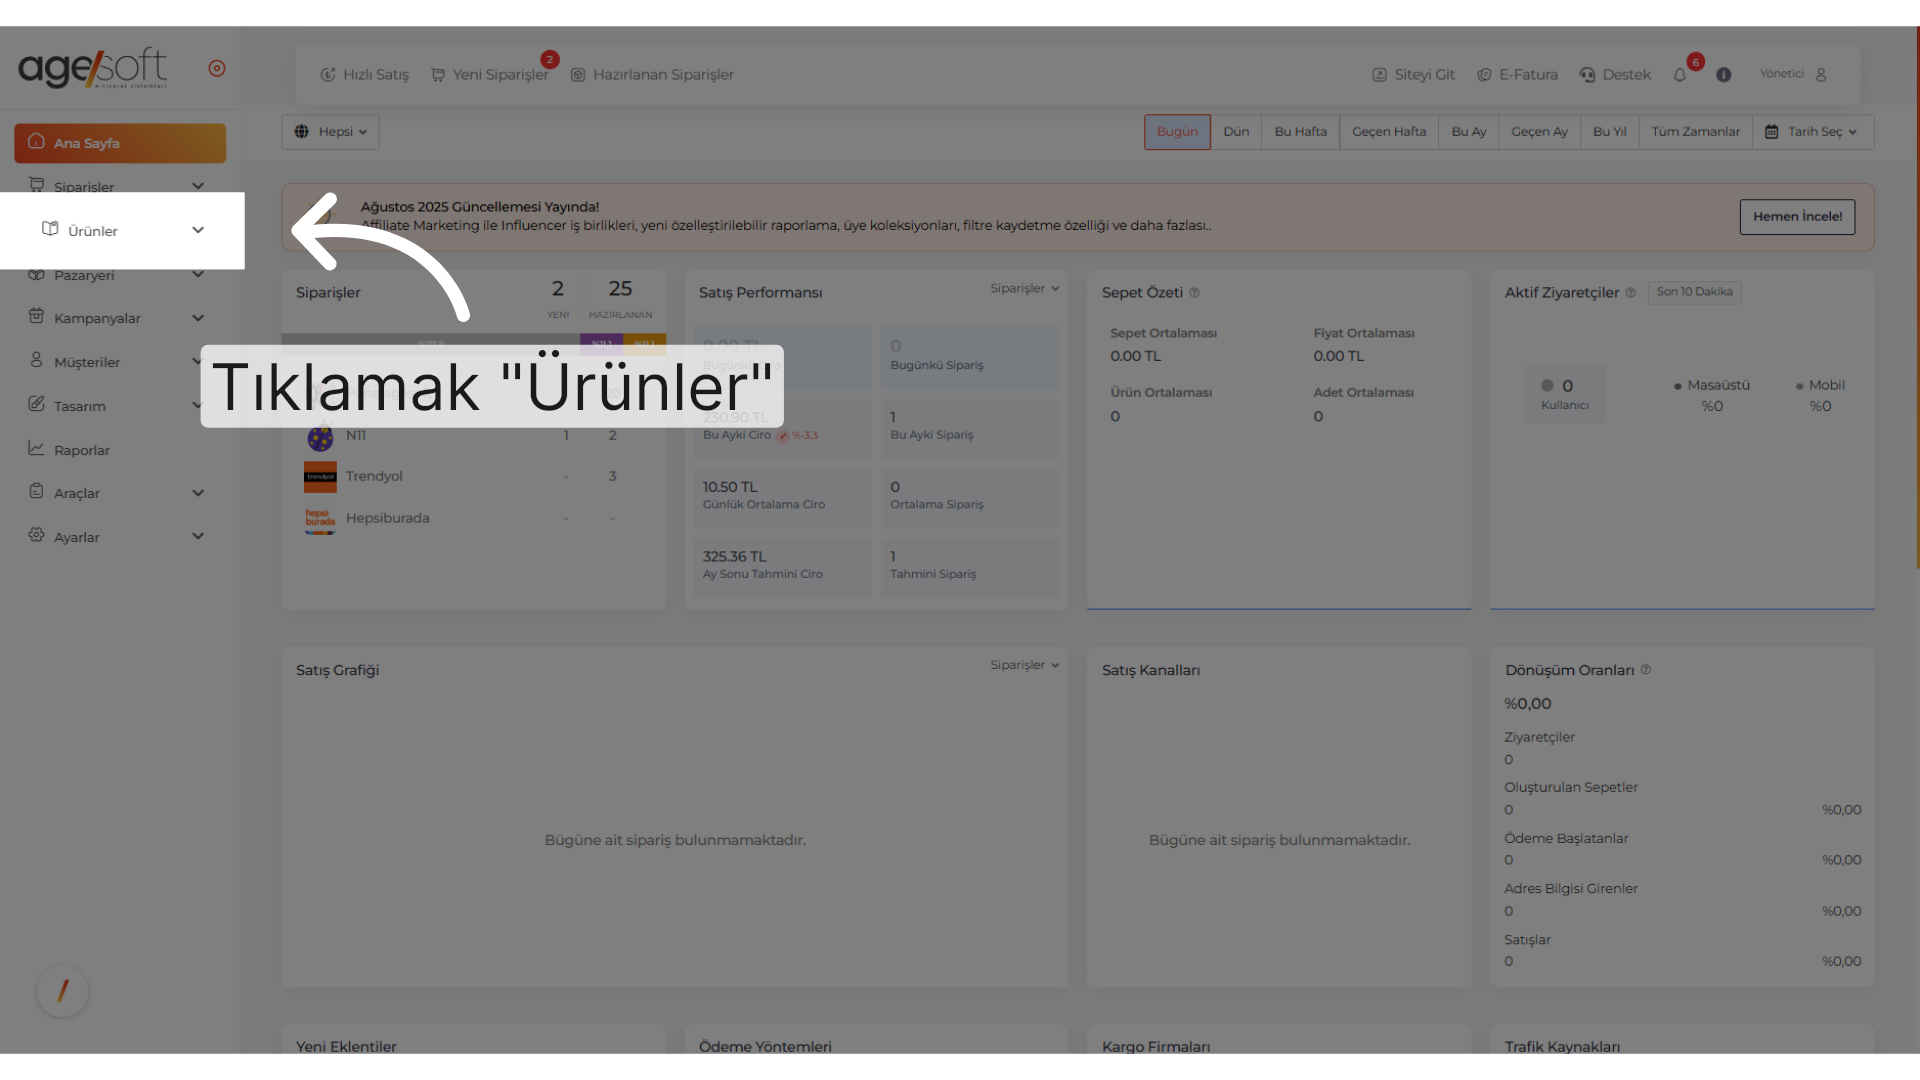This screenshot has width=1920, height=1080.
Task: Open the Hepsi channel dropdown
Action: tap(330, 132)
